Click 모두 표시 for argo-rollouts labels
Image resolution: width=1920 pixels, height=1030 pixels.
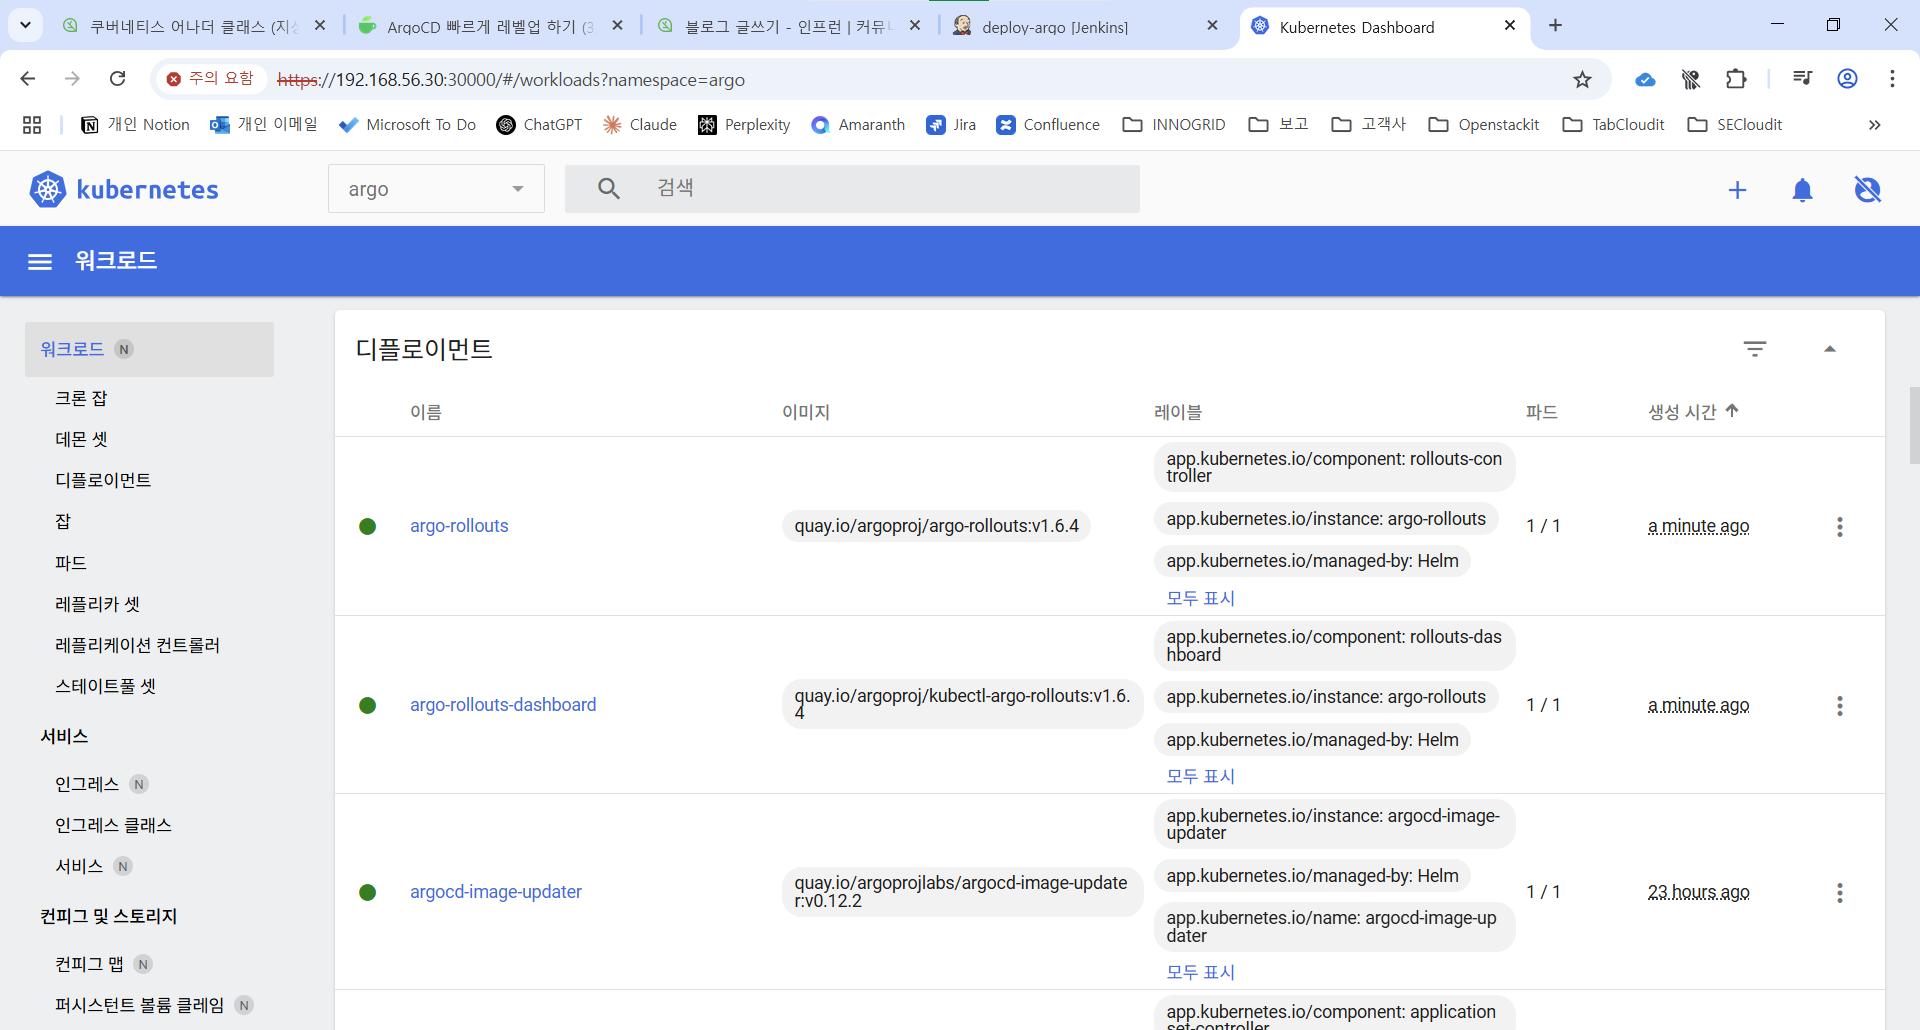click(1200, 598)
